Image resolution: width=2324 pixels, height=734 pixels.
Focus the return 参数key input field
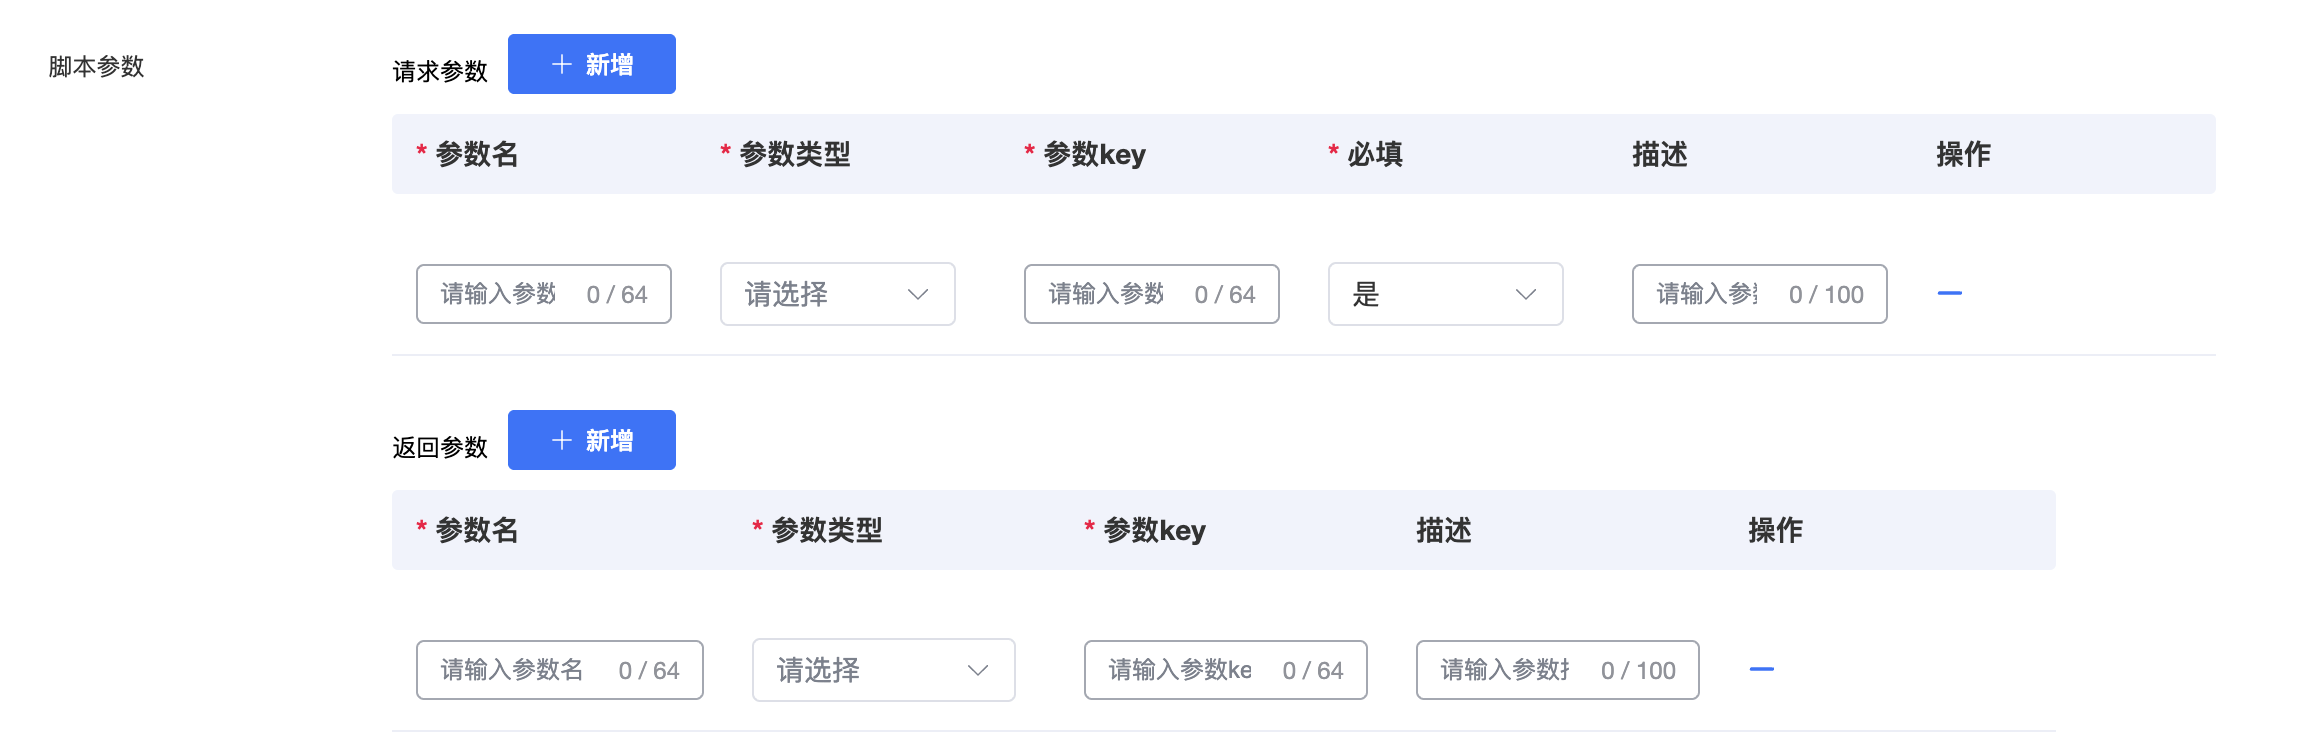(1225, 670)
